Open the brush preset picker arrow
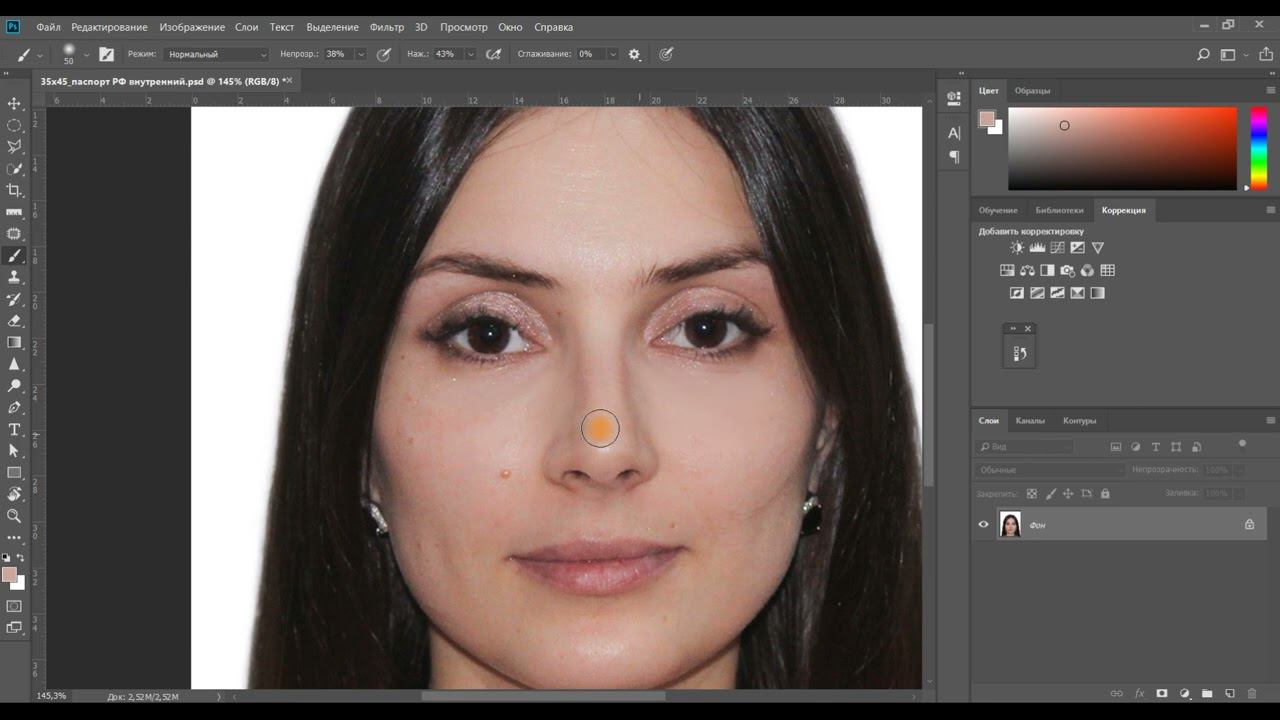This screenshot has height=720, width=1280. point(86,54)
